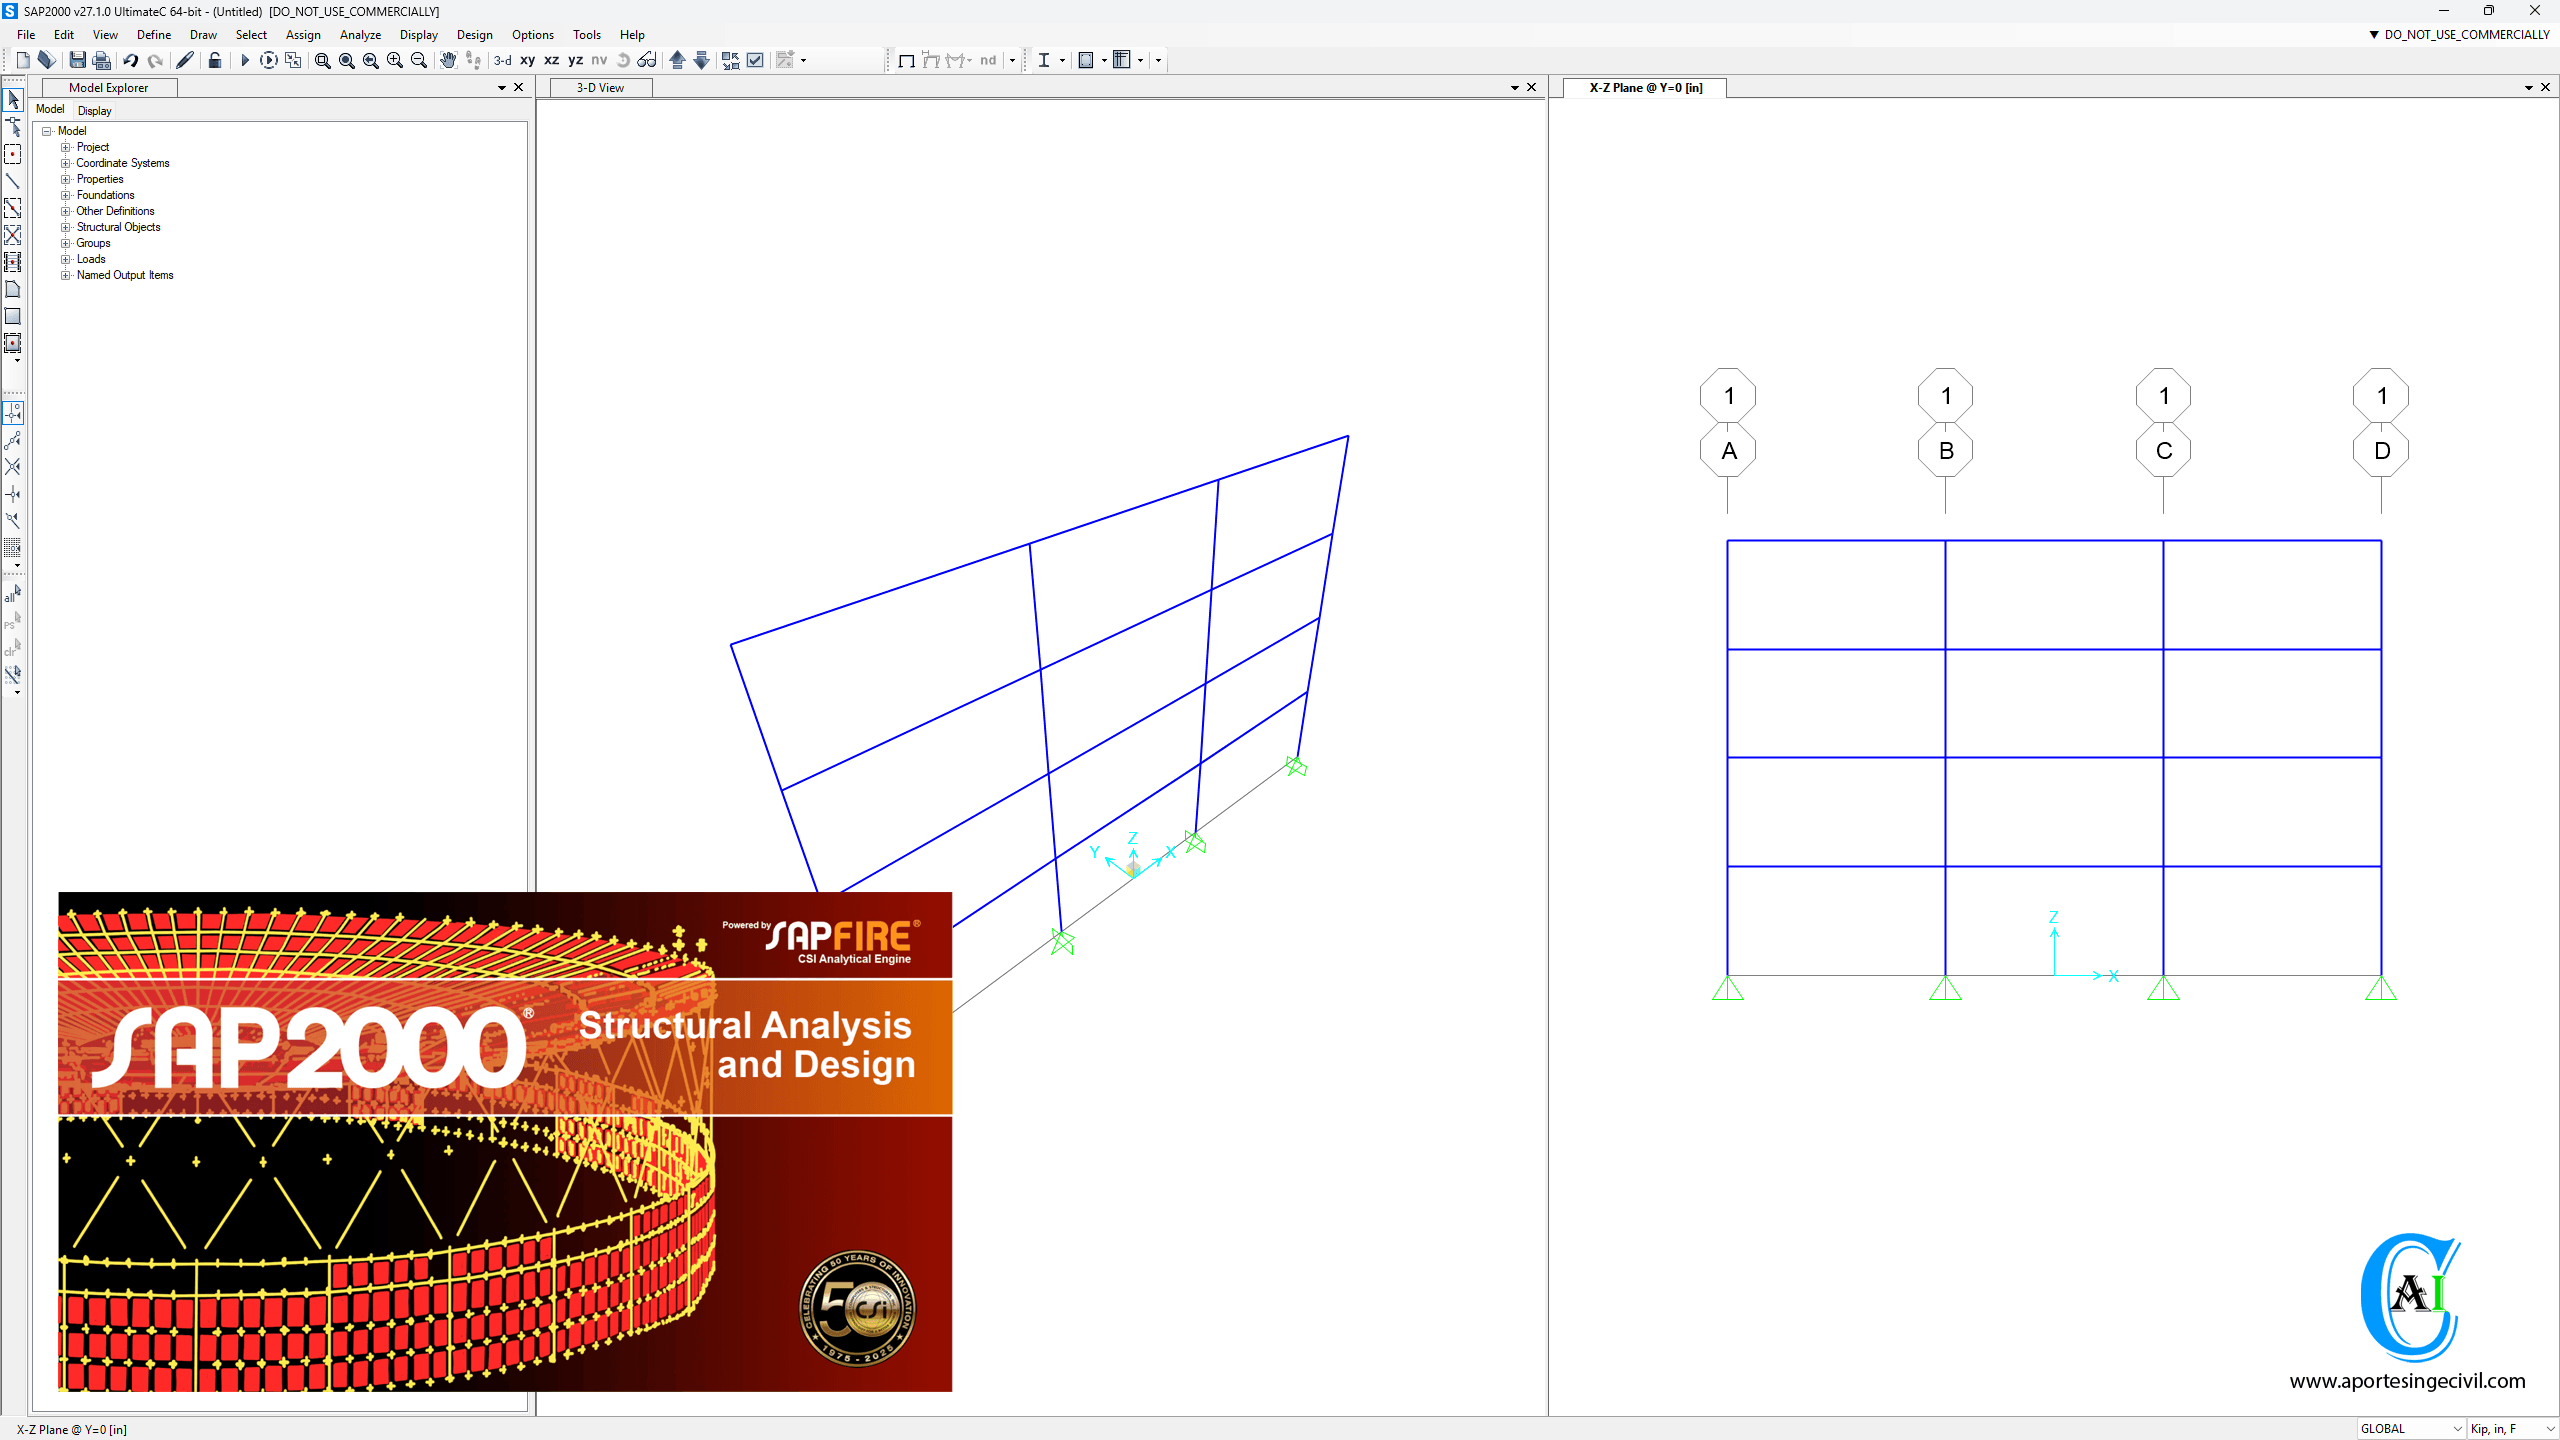This screenshot has width=2560, height=1440.
Task: Toggle the 3-d view button
Action: [503, 60]
